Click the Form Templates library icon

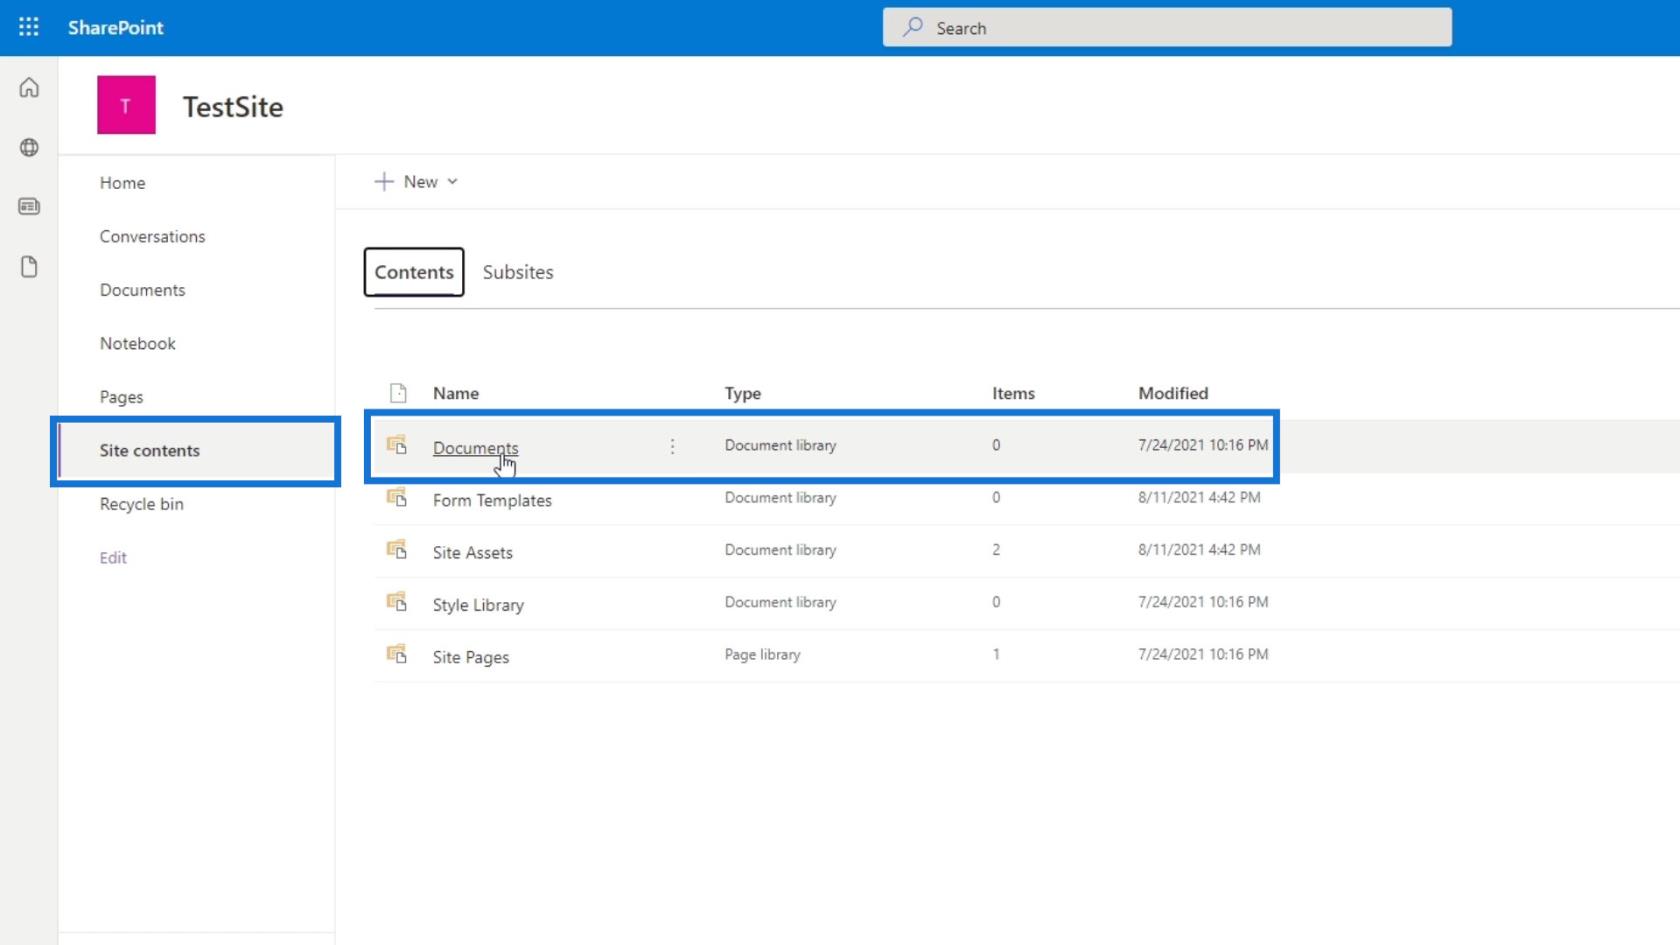(397, 497)
